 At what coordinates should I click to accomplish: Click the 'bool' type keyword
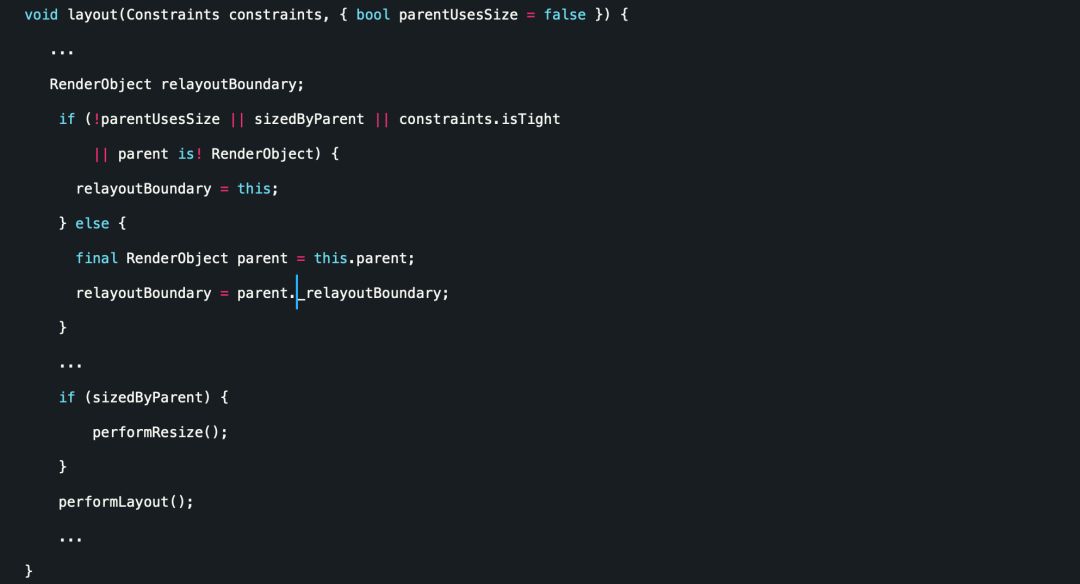(x=373, y=14)
